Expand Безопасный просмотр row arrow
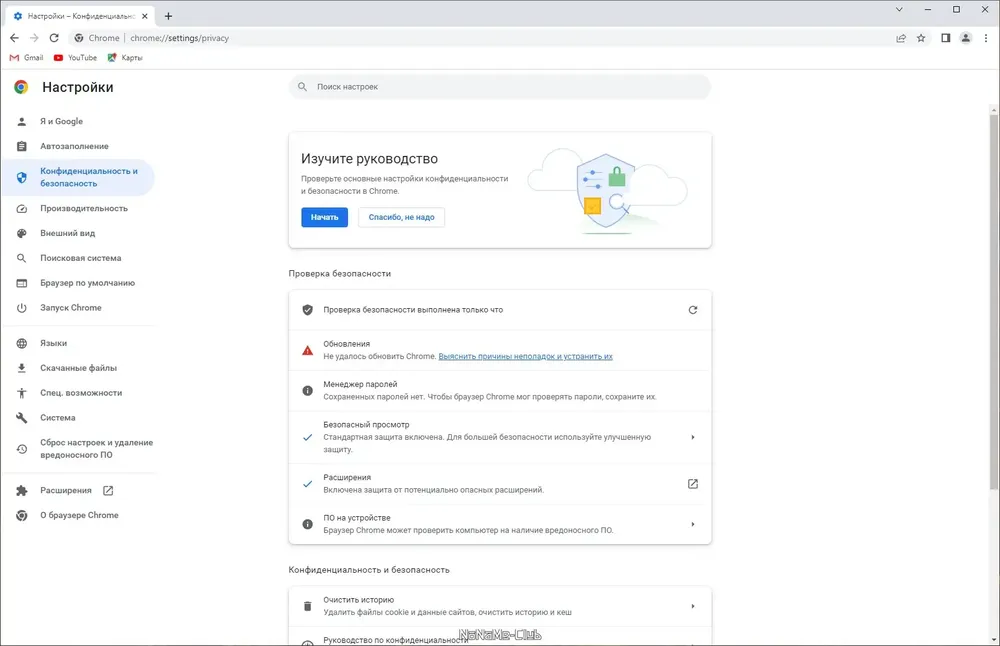 693,437
